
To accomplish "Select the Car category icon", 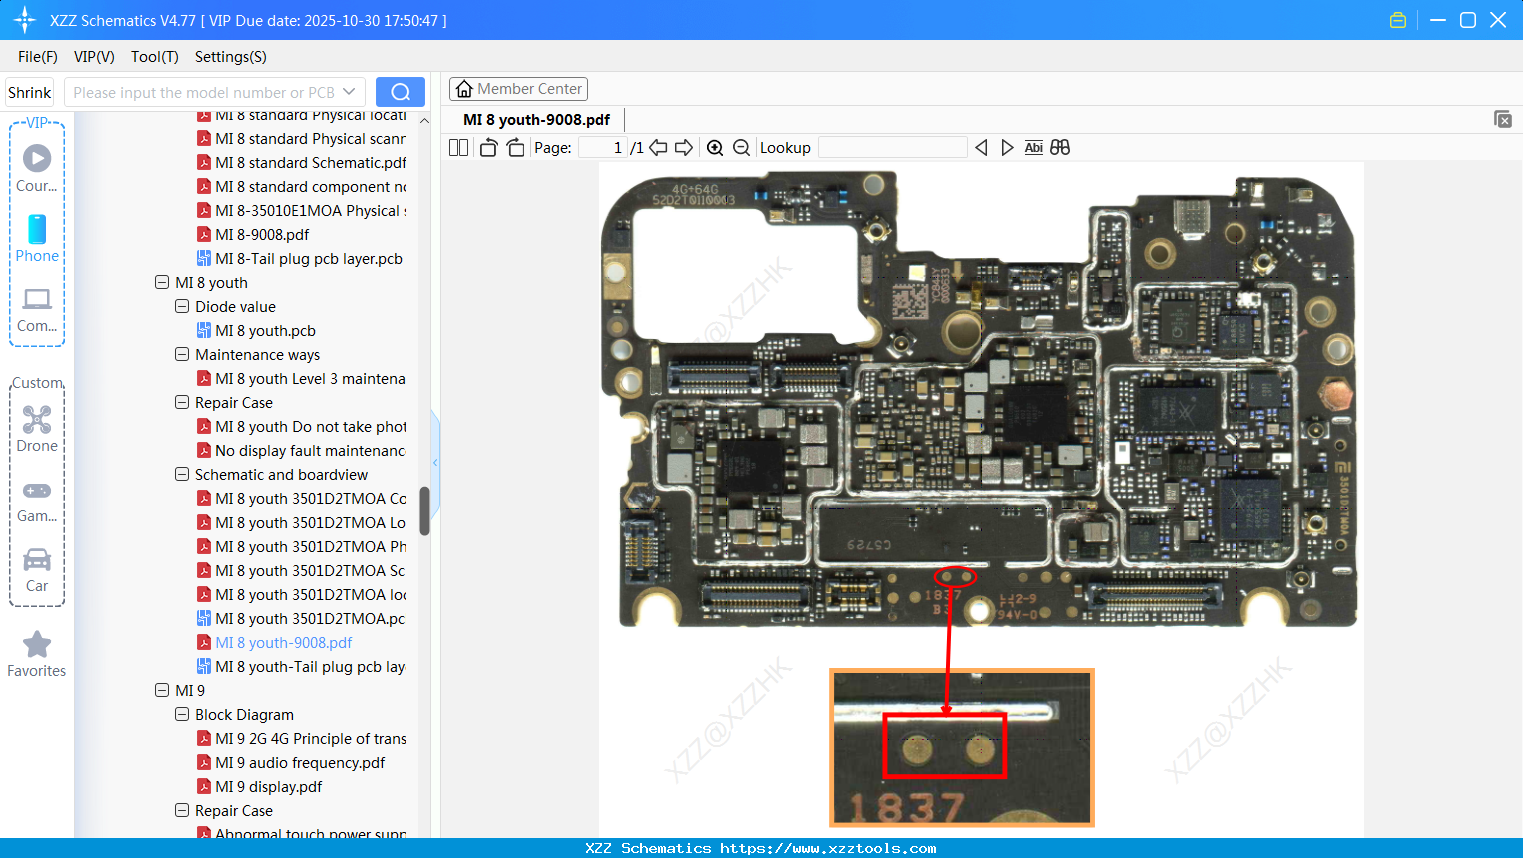I will pos(37,570).
